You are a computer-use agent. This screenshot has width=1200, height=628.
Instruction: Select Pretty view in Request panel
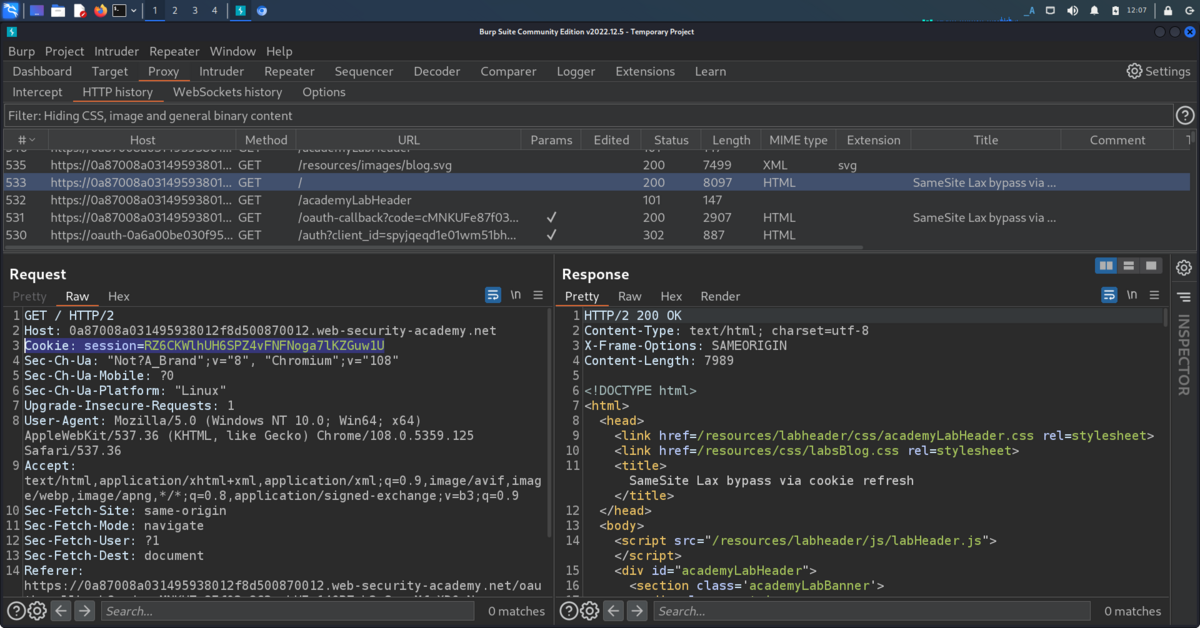click(x=30, y=296)
